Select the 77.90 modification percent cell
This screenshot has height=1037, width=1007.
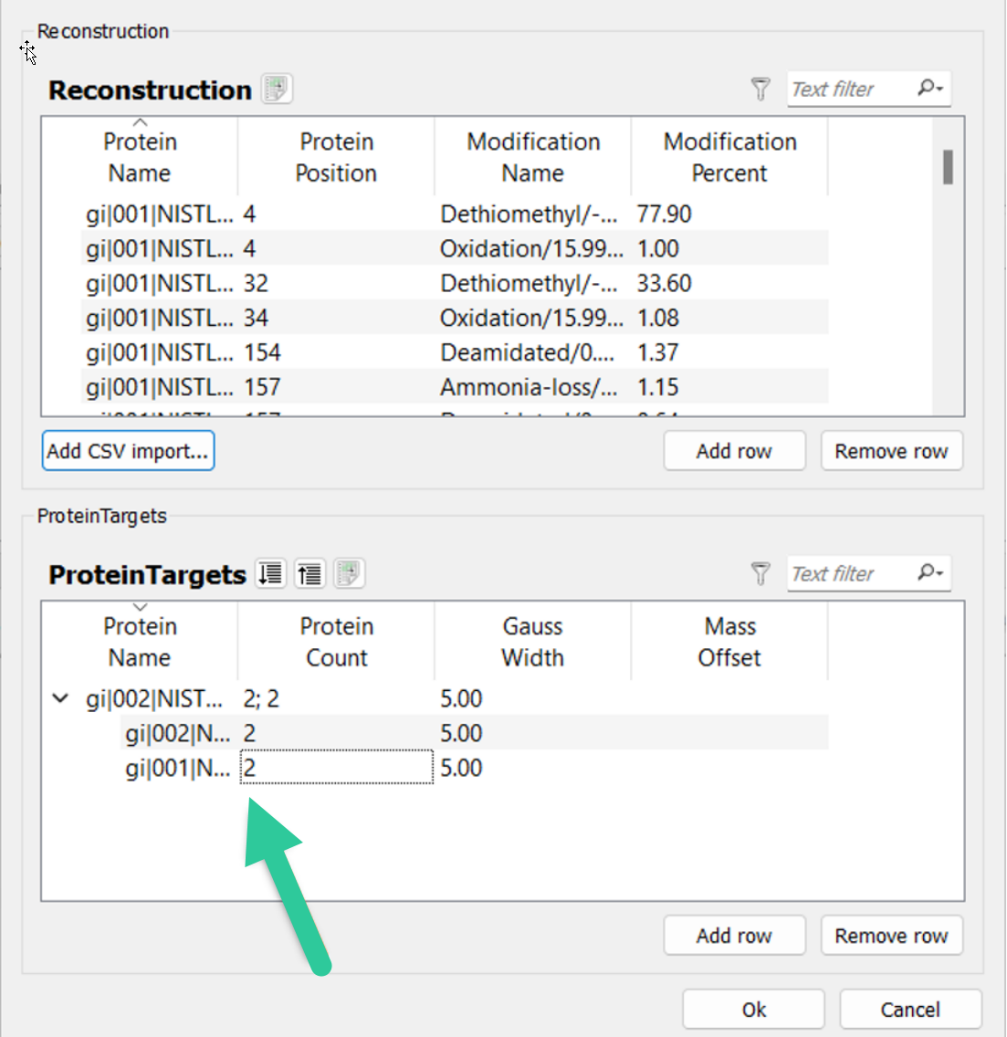tap(729, 214)
